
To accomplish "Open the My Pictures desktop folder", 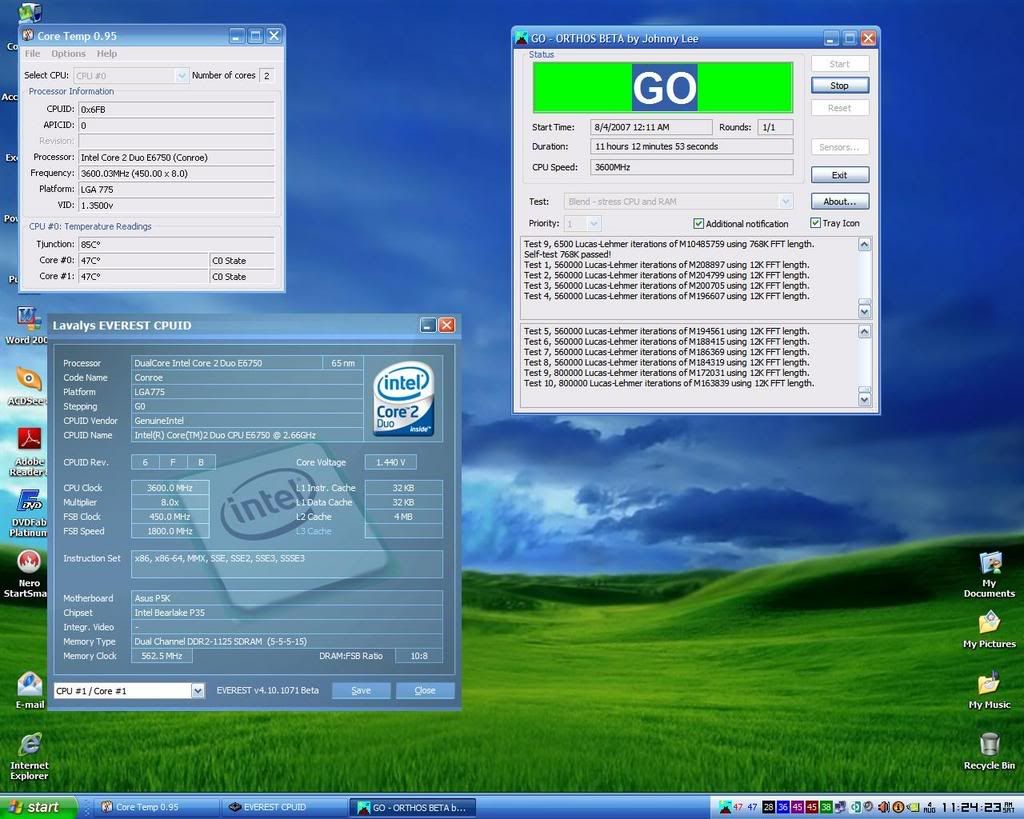I will (989, 630).
